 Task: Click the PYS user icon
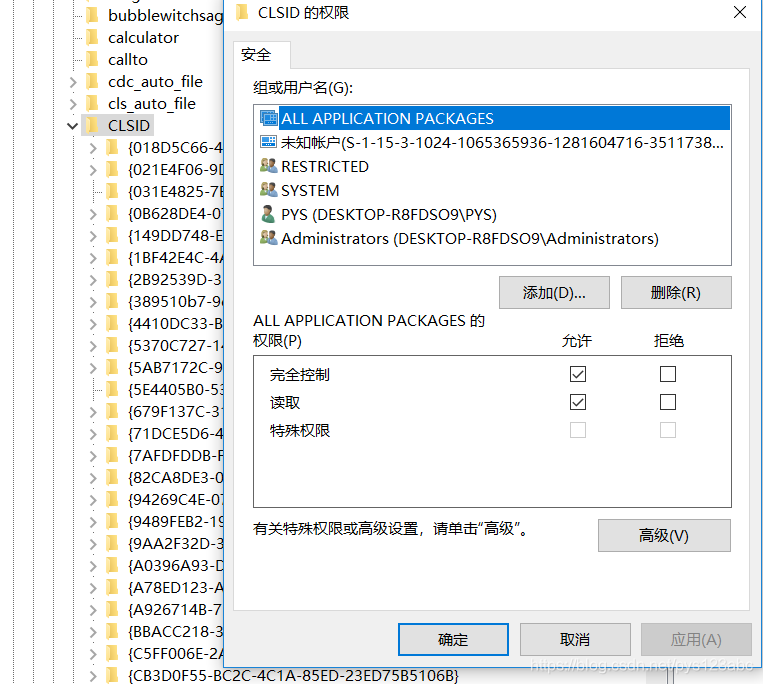click(267, 214)
